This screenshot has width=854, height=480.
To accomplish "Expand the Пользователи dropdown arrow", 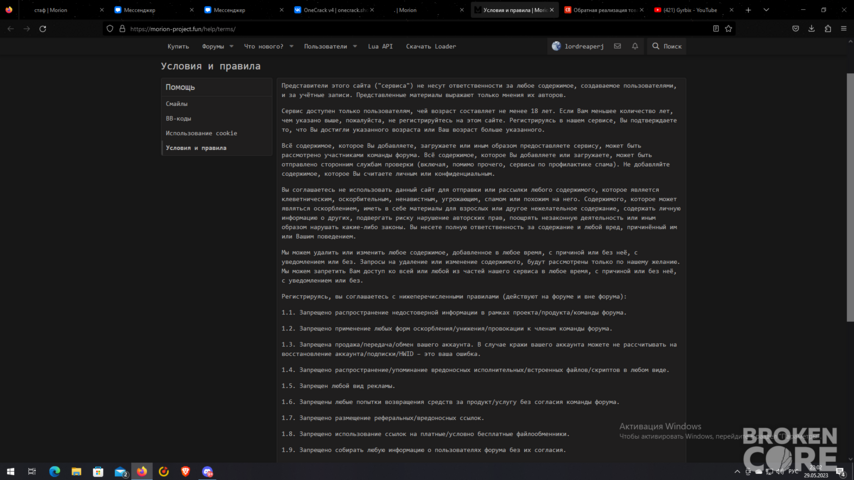I will pos(355,46).
